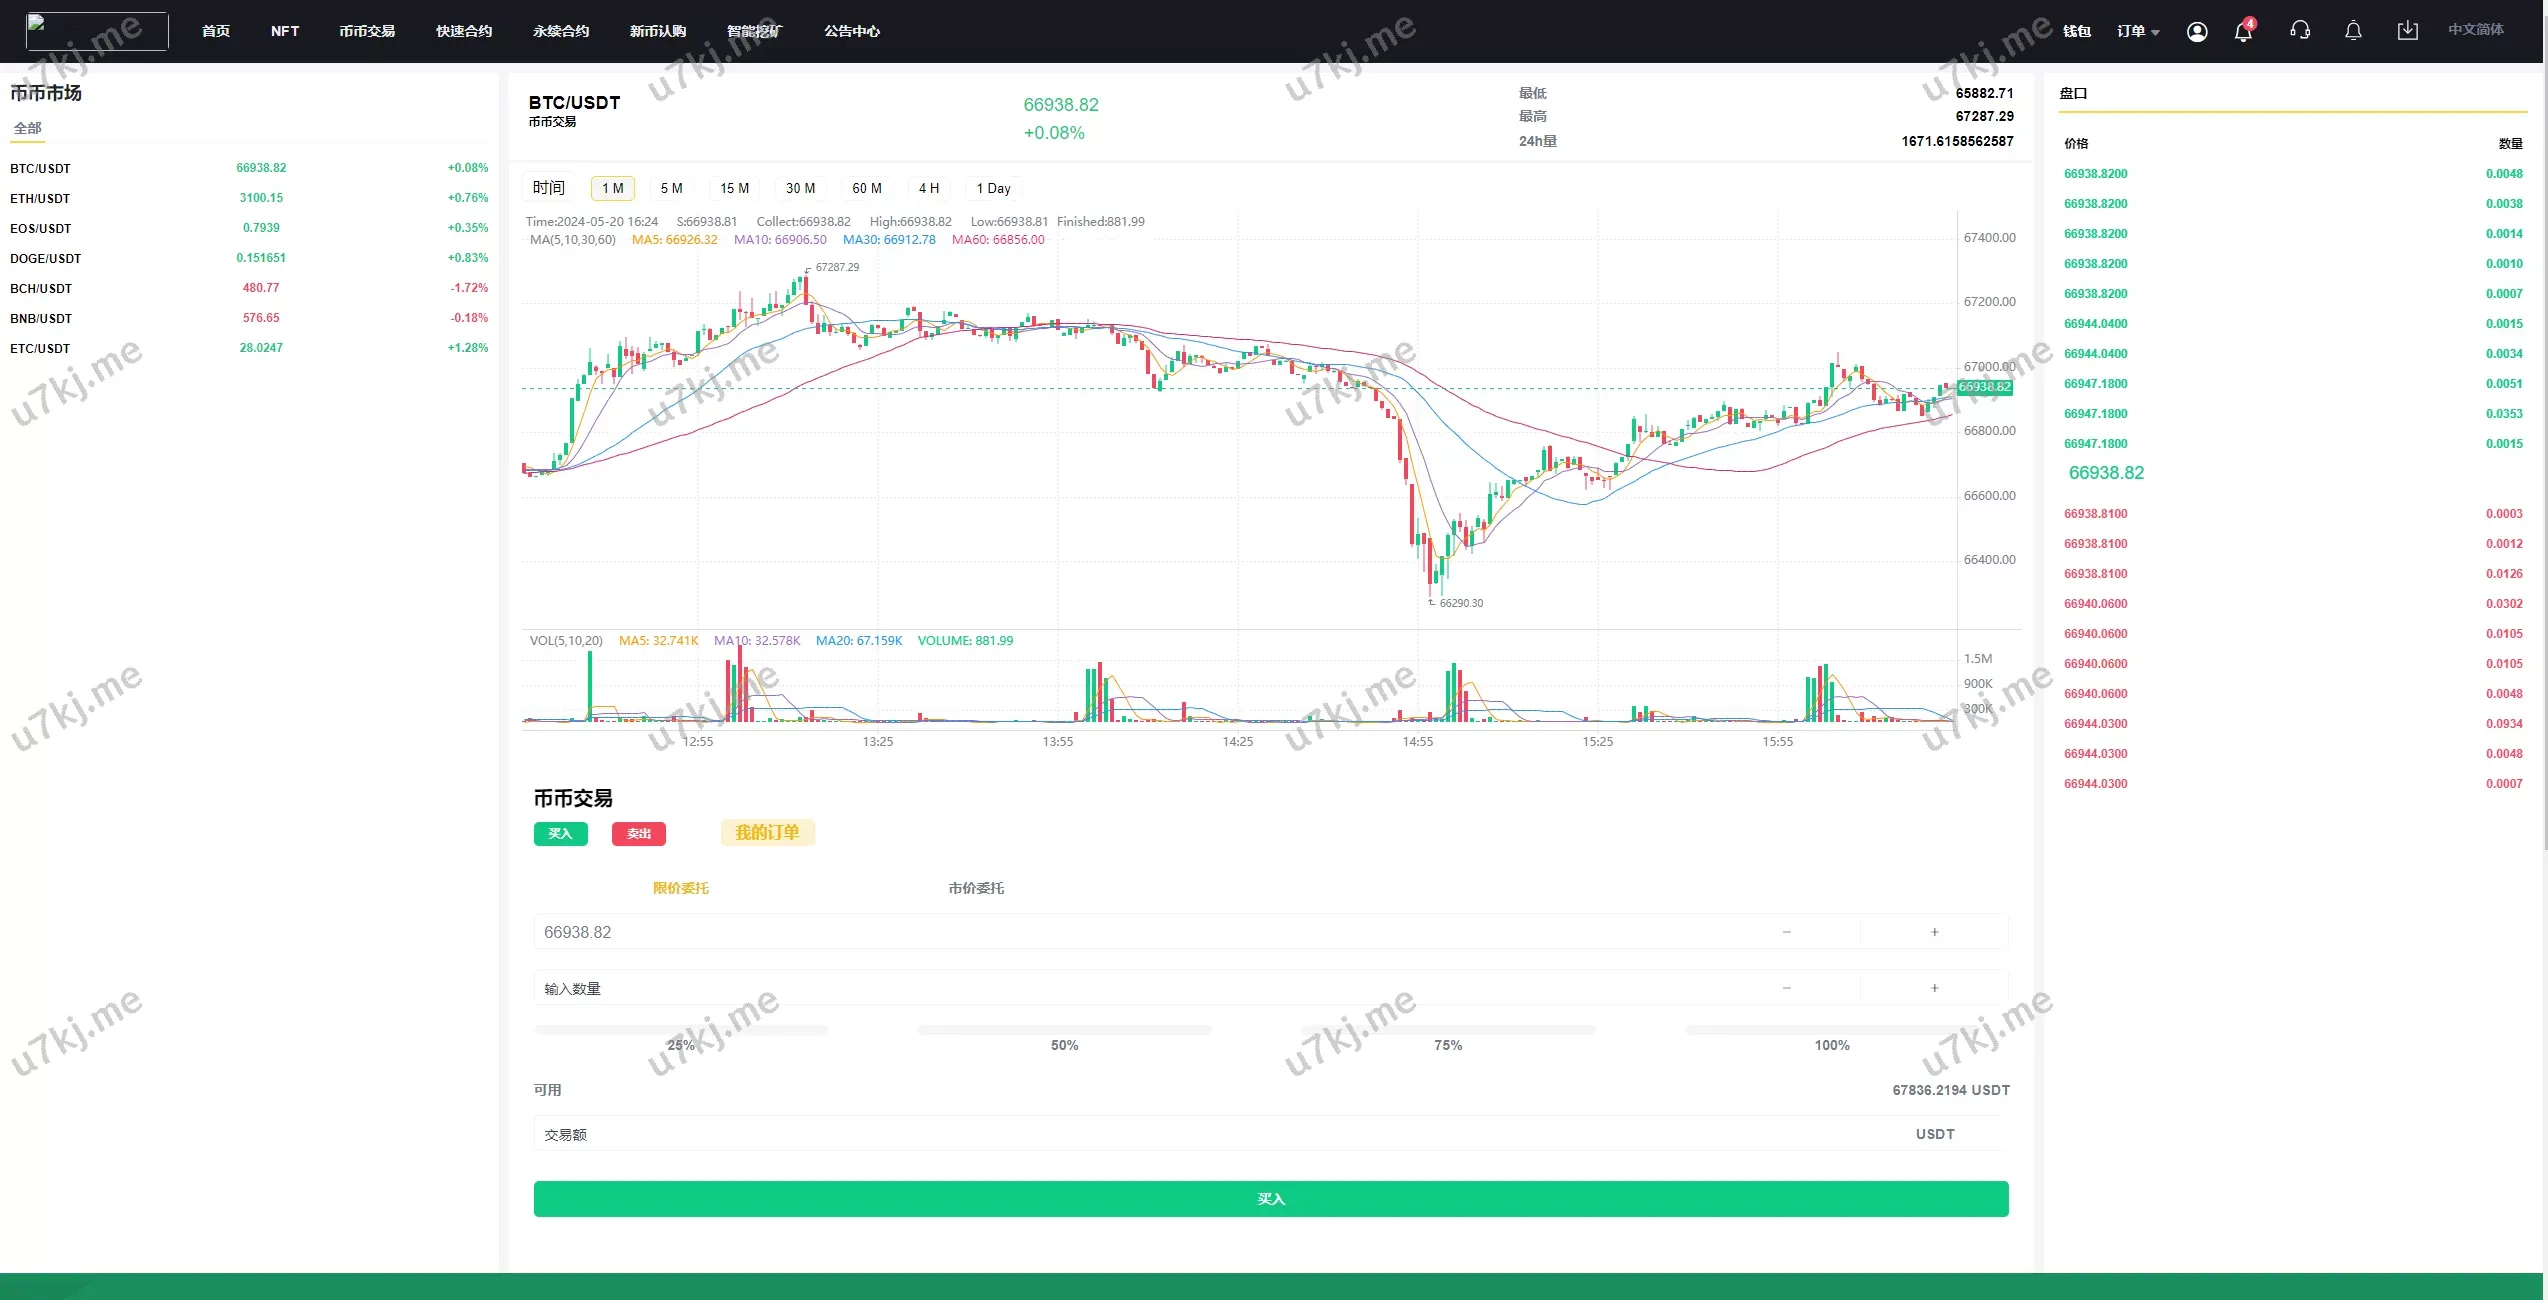
Task: Open notifications bell with red badge
Action: click(x=2243, y=32)
